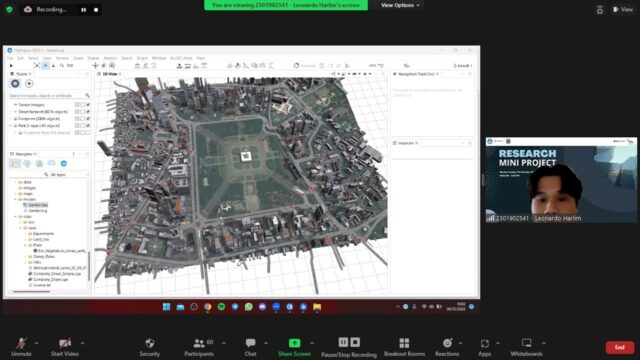Image resolution: width=640 pixels, height=360 pixels.
Task: Open the Zoom Chat panel
Action: click(251, 347)
